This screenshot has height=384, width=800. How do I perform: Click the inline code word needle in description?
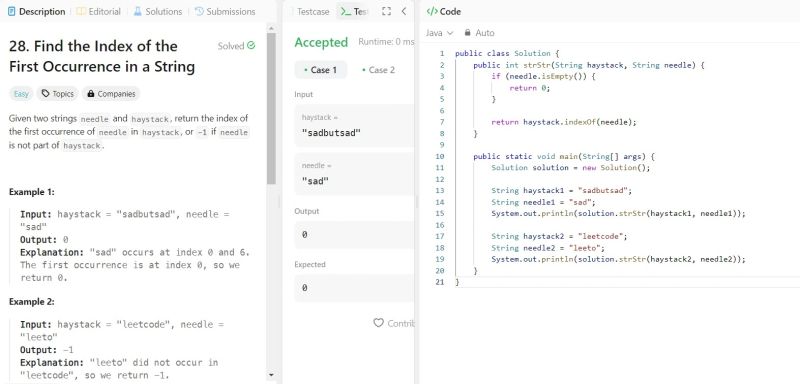coord(95,119)
